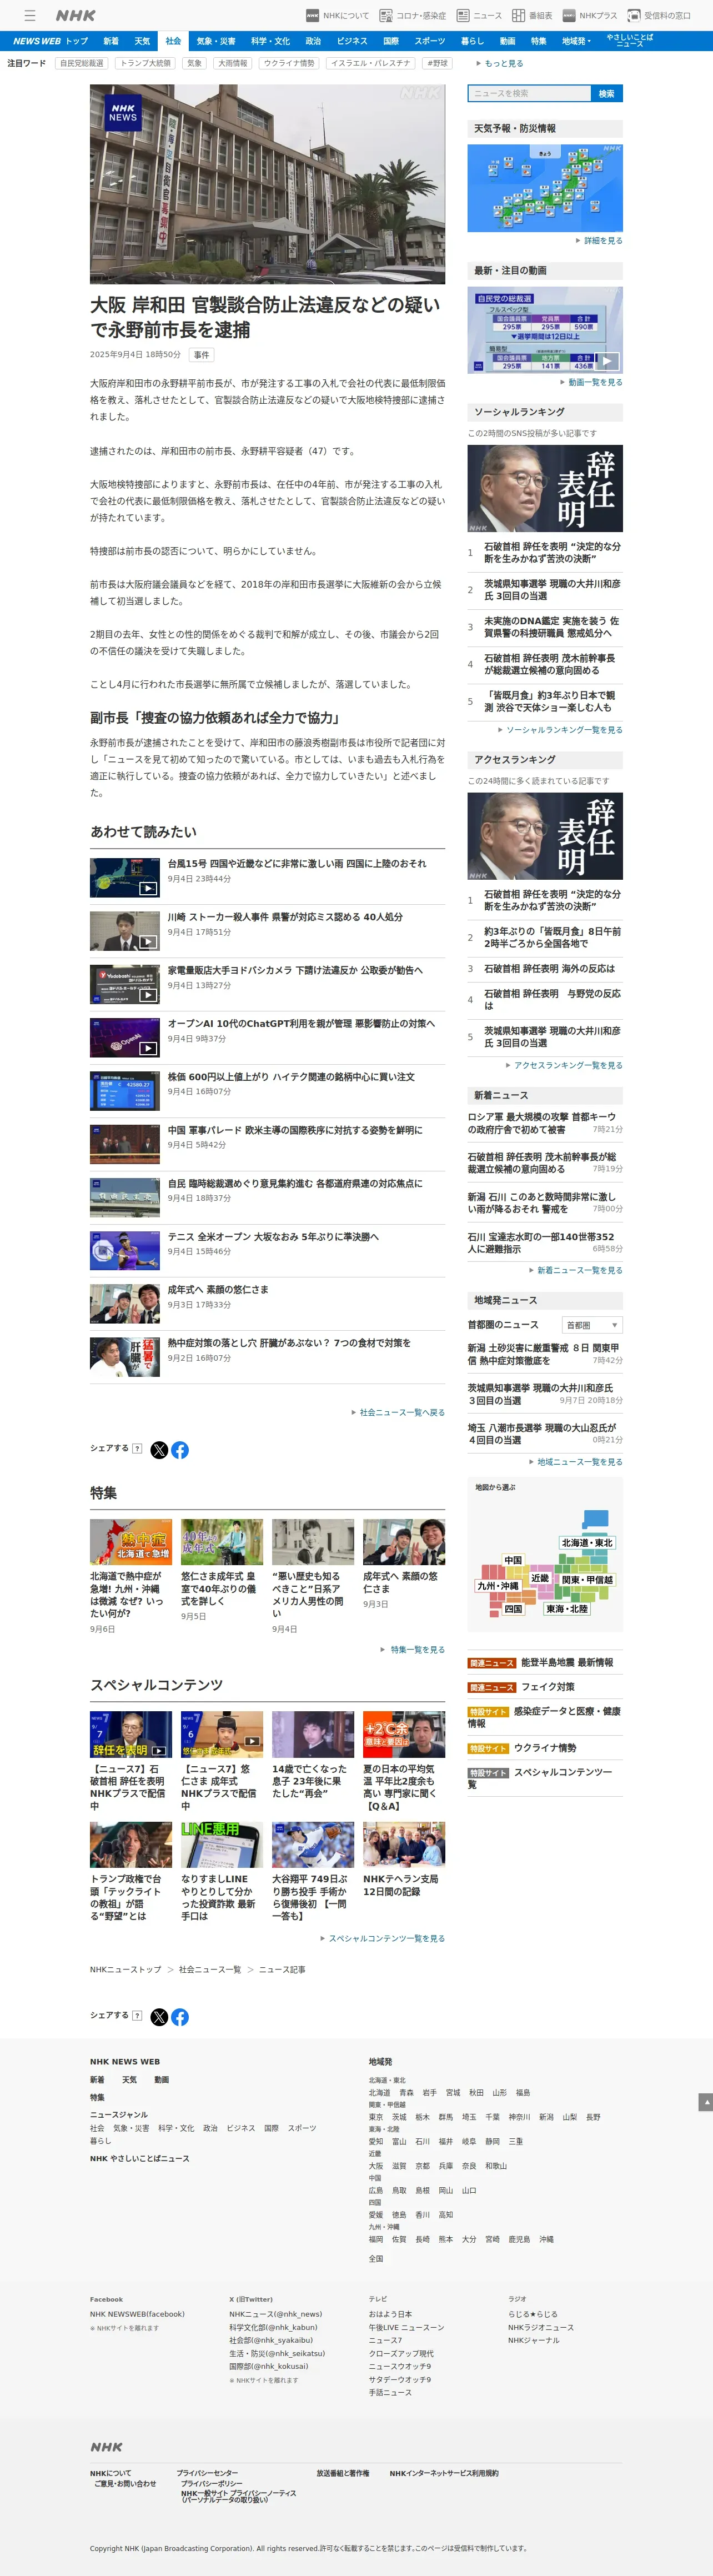
Task: Select スポーツ in the blue navigation bar
Action: point(430,41)
